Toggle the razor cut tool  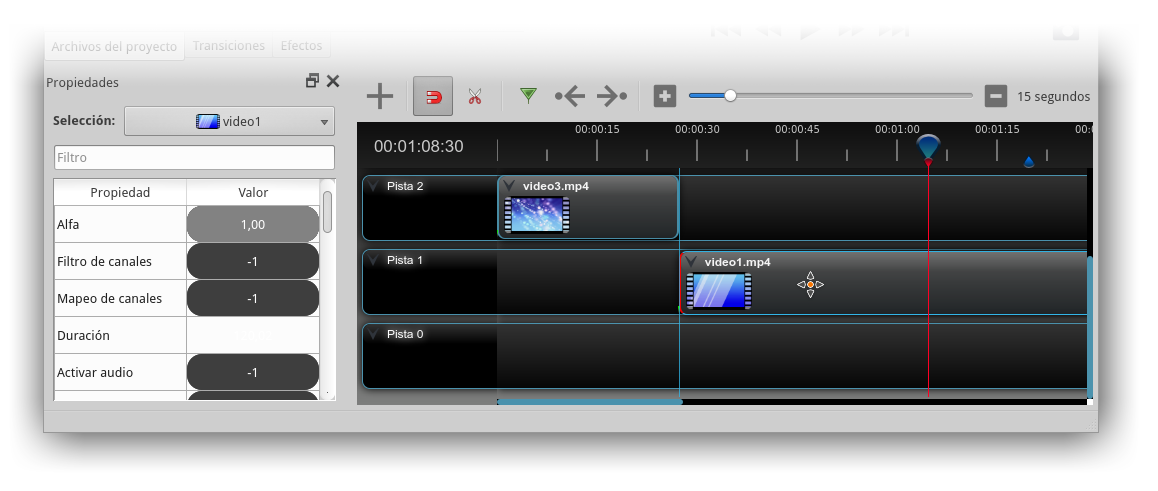[x=475, y=97]
